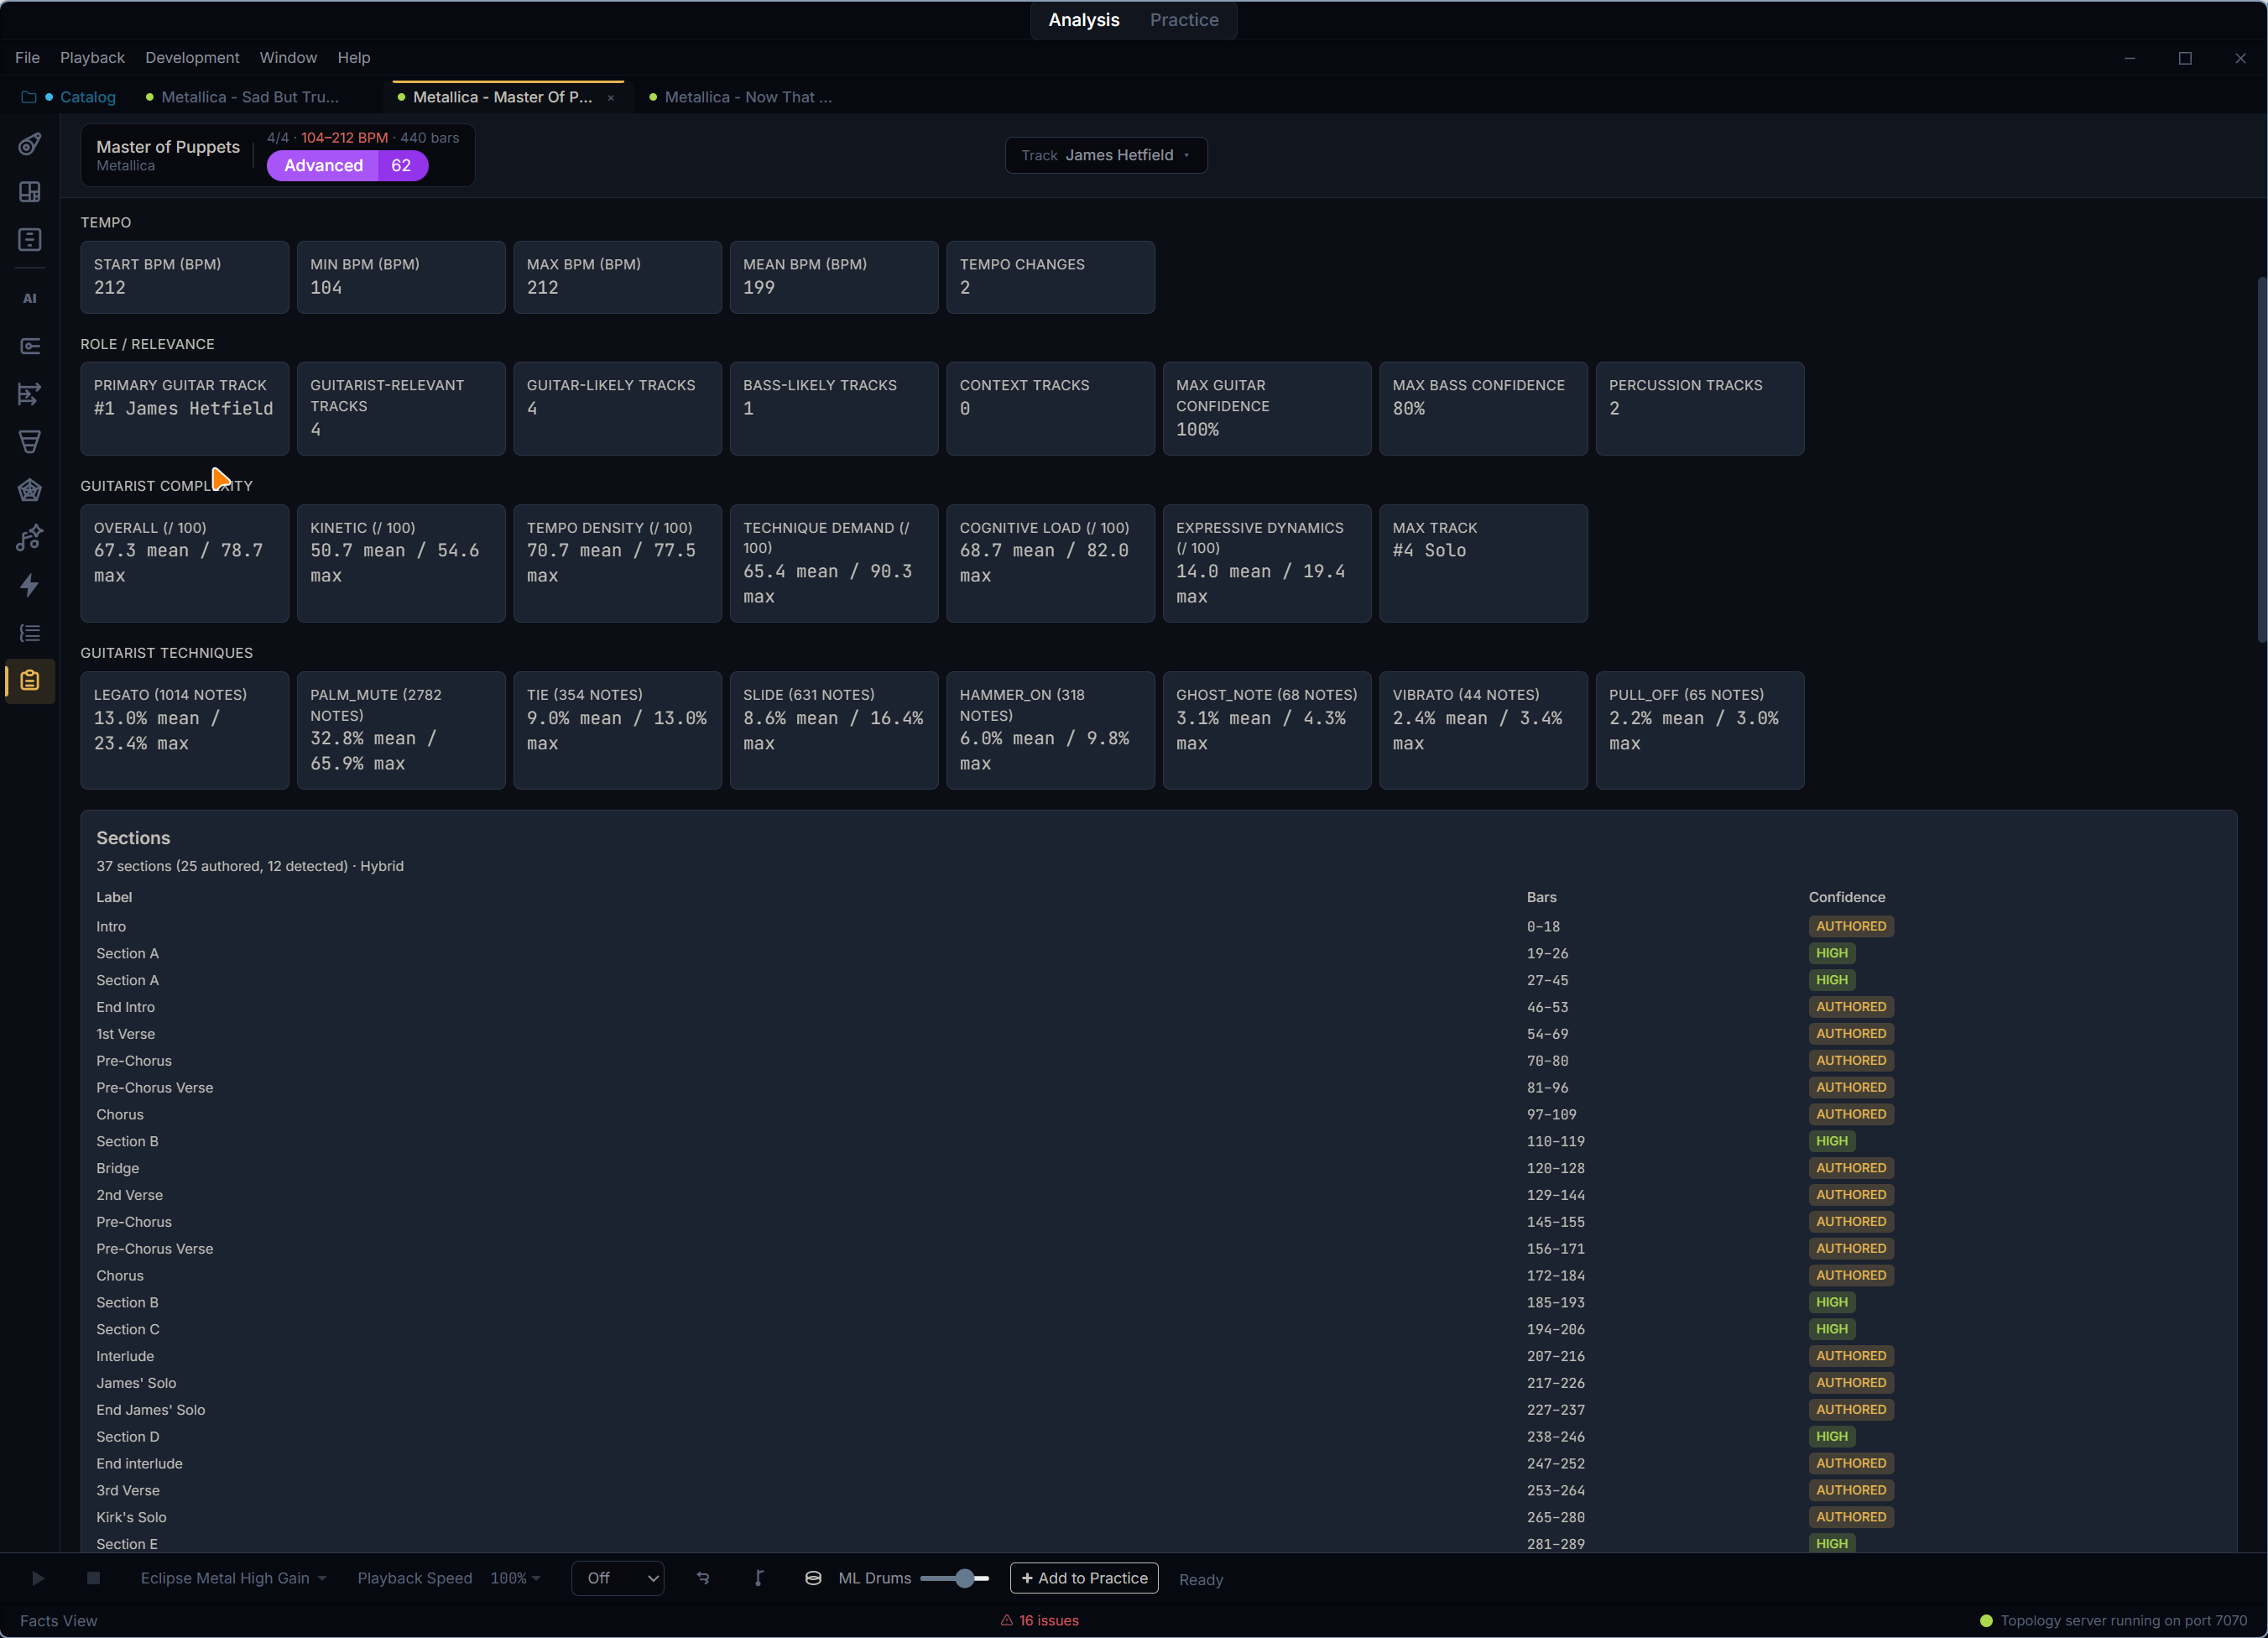Select the Section C row
2268x1638 pixels.
1158,1329
